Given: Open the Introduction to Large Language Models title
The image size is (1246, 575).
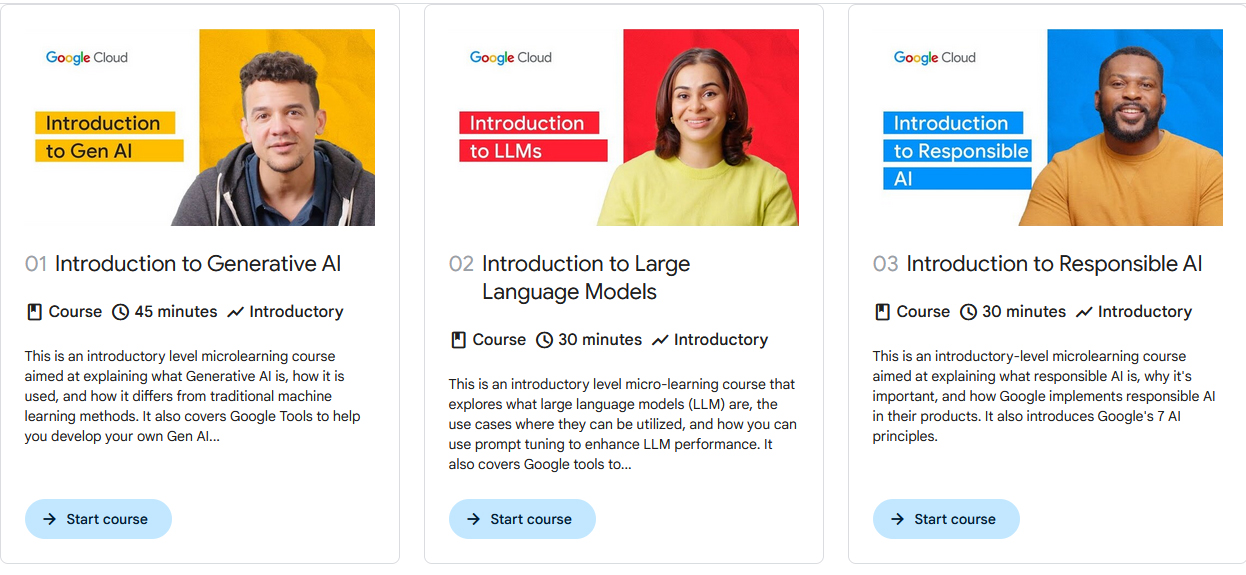Looking at the screenshot, I should pyautogui.click(x=586, y=278).
